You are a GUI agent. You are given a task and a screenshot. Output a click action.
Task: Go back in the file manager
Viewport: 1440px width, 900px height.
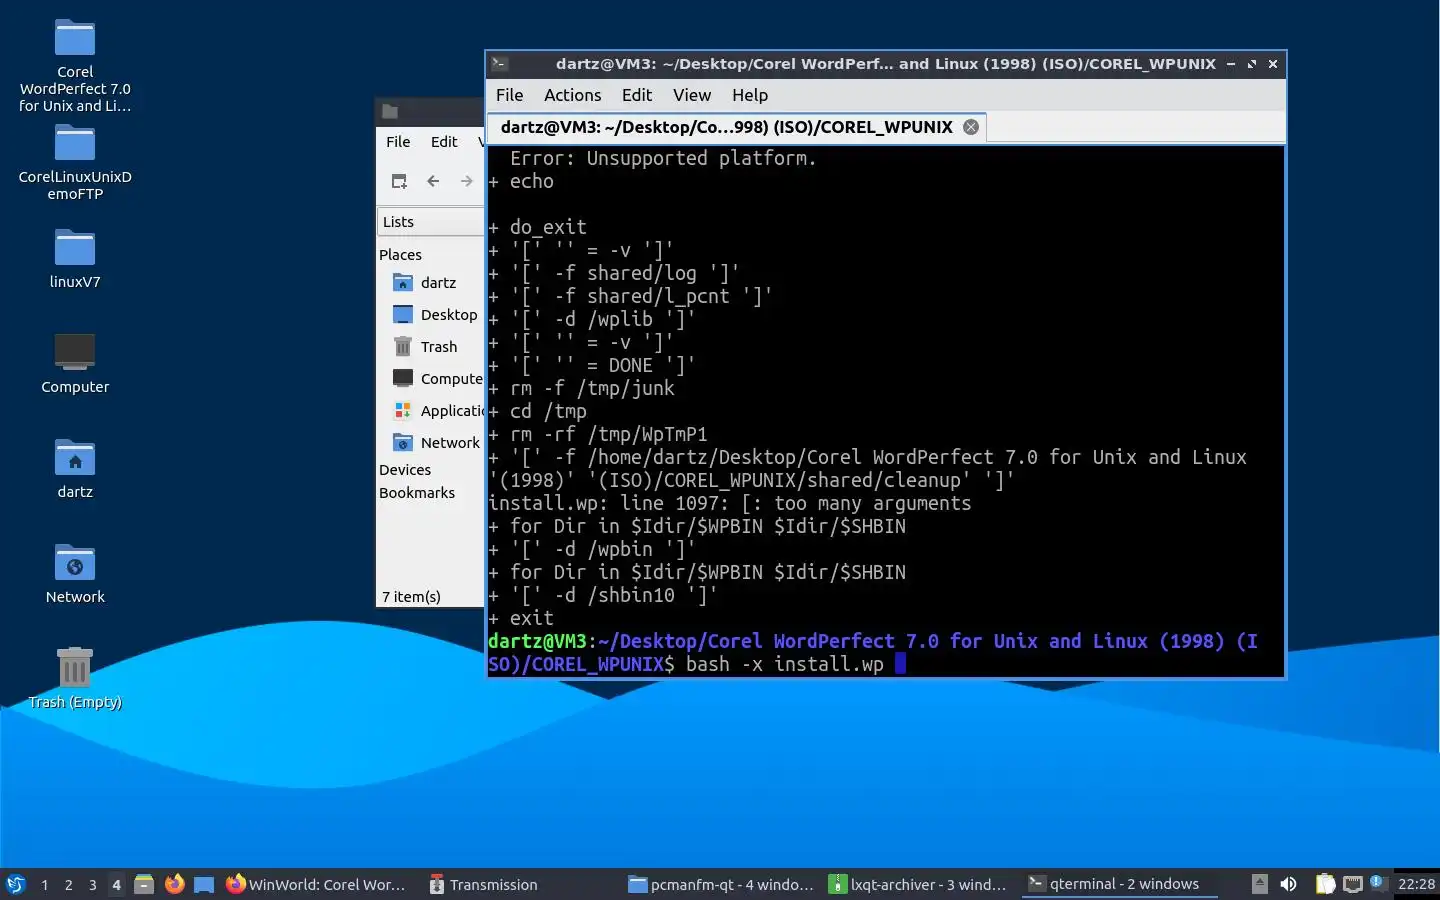433,181
